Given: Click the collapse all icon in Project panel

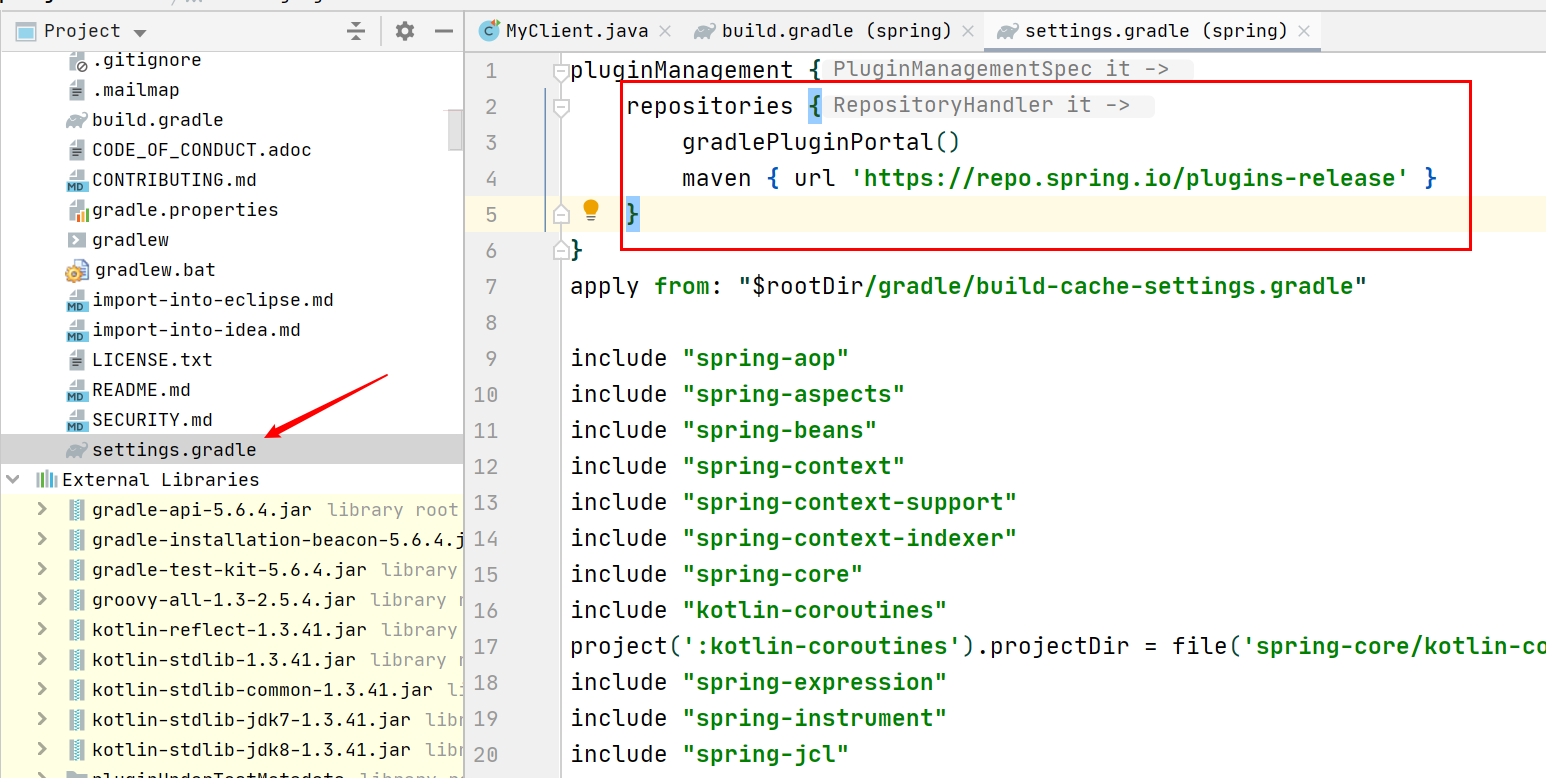Looking at the screenshot, I should [x=356, y=31].
